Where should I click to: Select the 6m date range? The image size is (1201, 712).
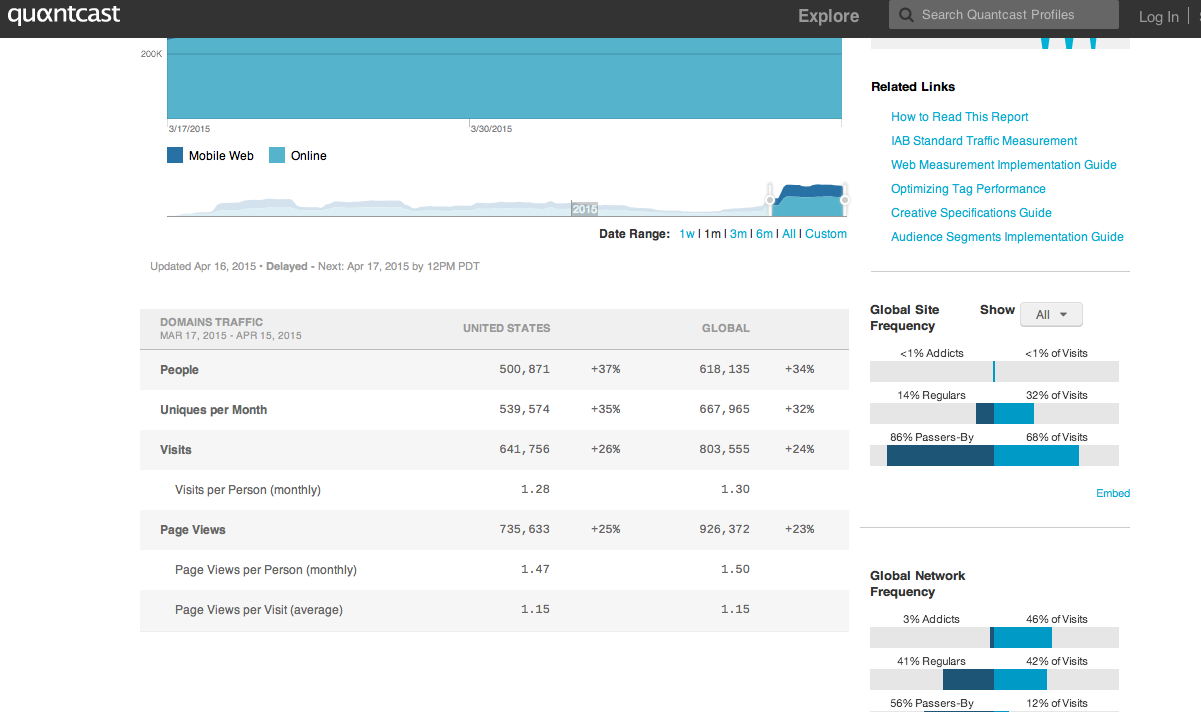[764, 234]
